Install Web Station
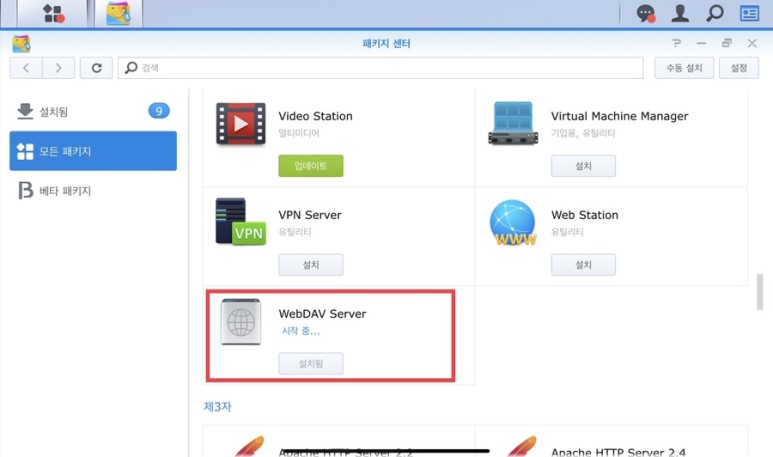 pyautogui.click(x=583, y=265)
